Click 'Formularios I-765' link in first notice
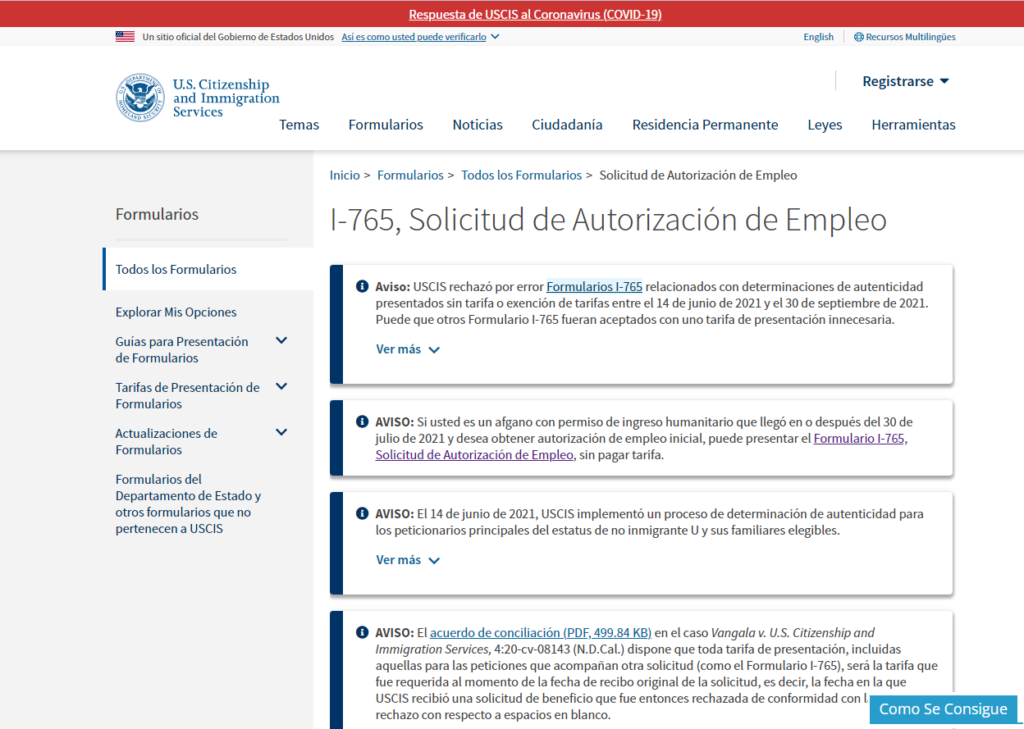 click(594, 286)
